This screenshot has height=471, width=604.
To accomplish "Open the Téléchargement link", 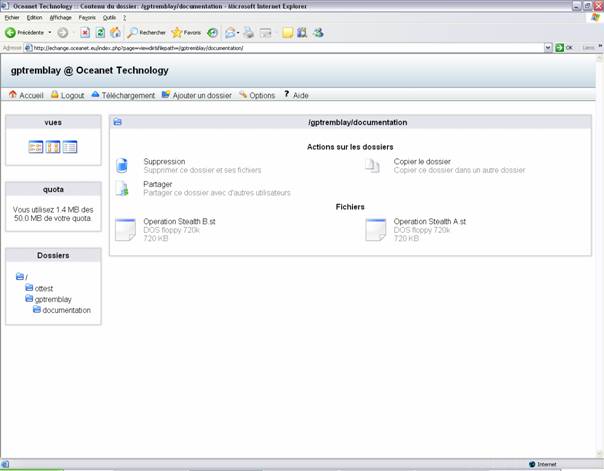I will tap(128, 96).
